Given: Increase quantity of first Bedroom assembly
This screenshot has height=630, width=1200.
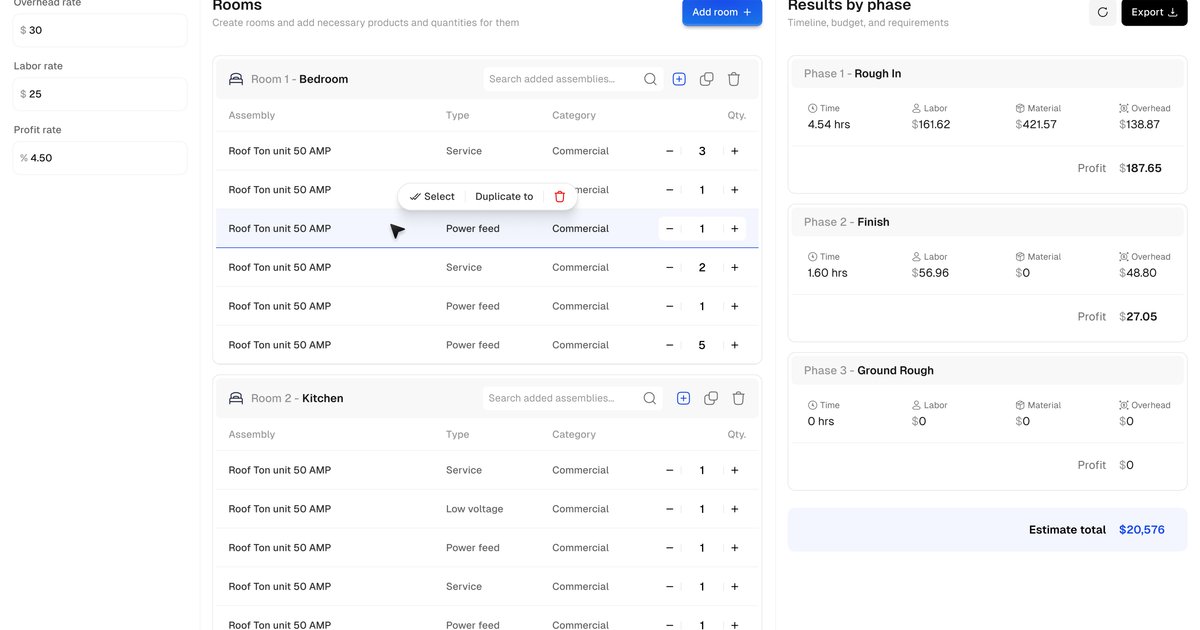Looking at the screenshot, I should click(734, 151).
